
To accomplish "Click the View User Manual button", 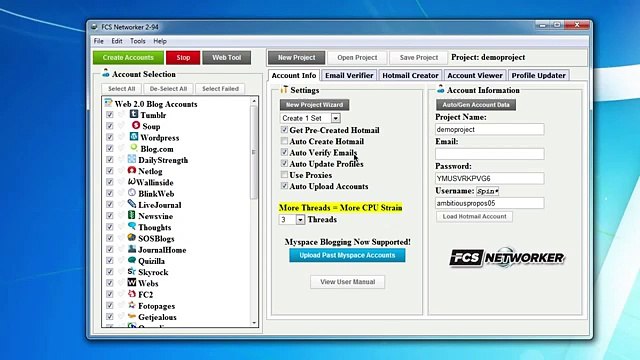I will tap(347, 282).
